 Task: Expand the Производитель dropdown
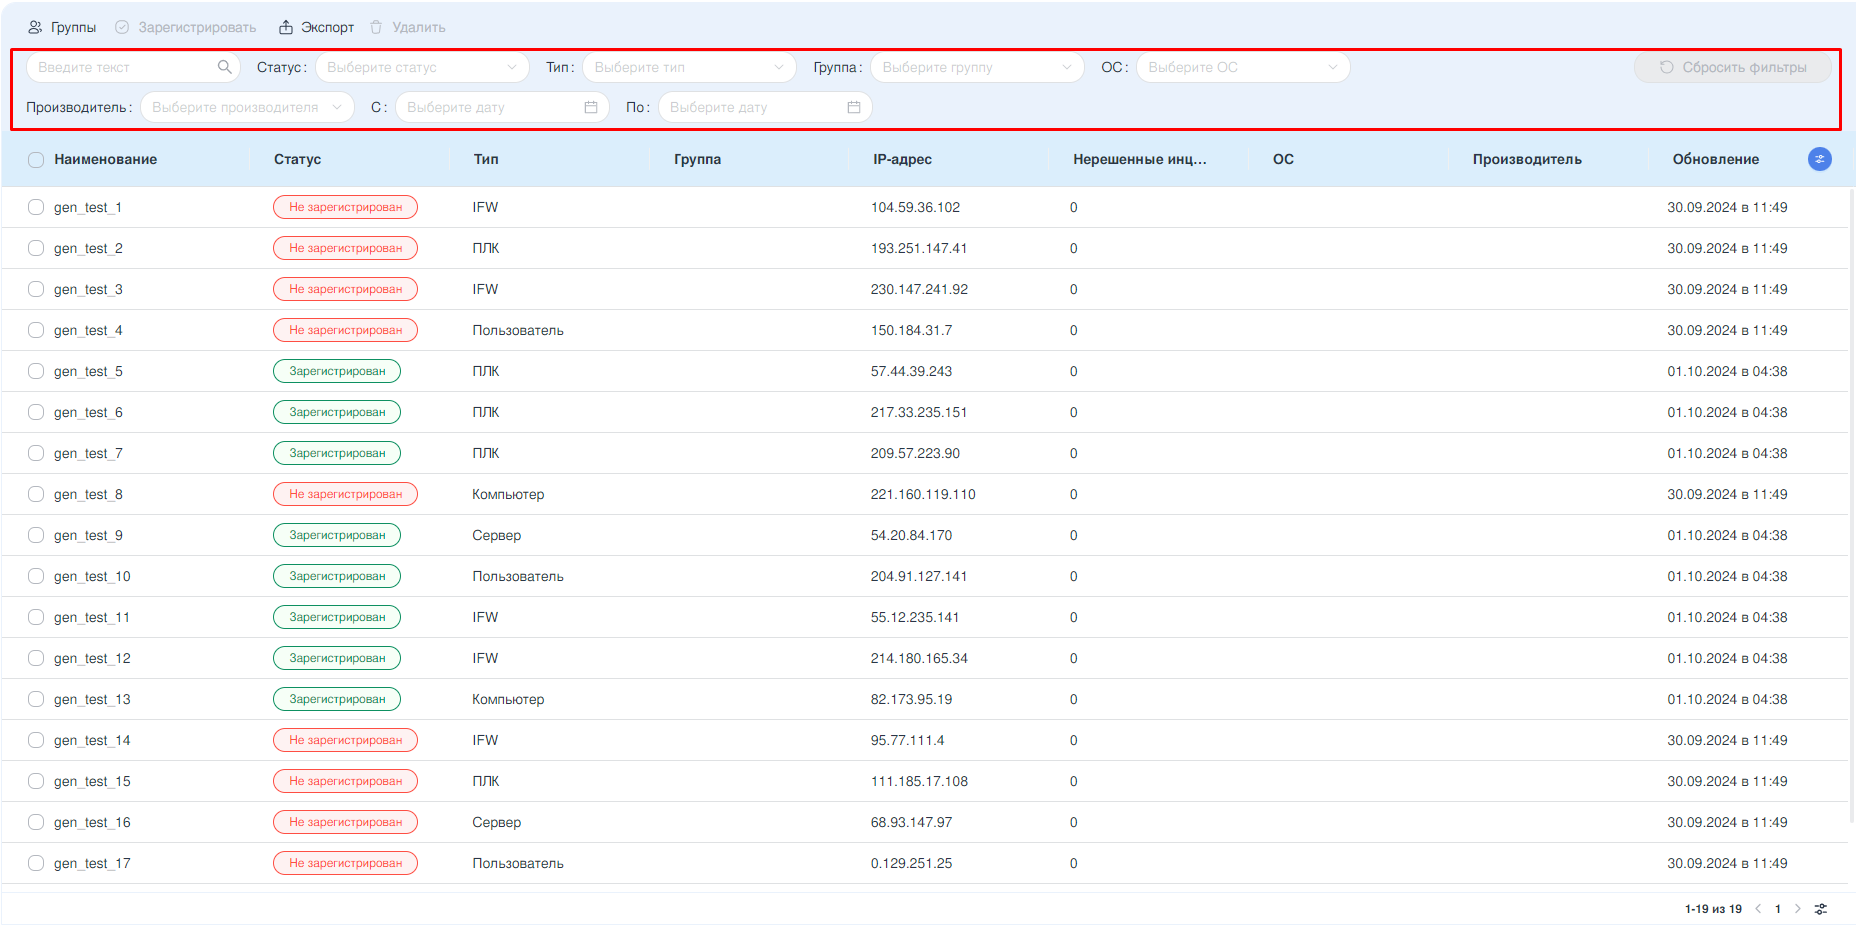(x=246, y=107)
